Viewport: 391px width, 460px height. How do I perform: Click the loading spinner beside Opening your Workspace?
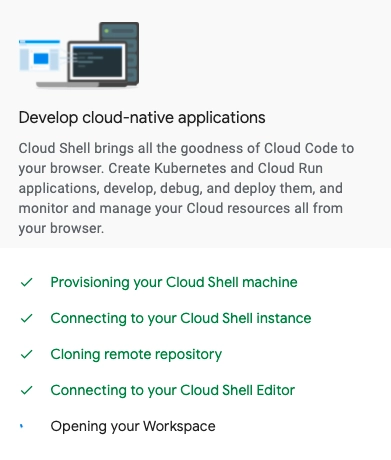22,426
